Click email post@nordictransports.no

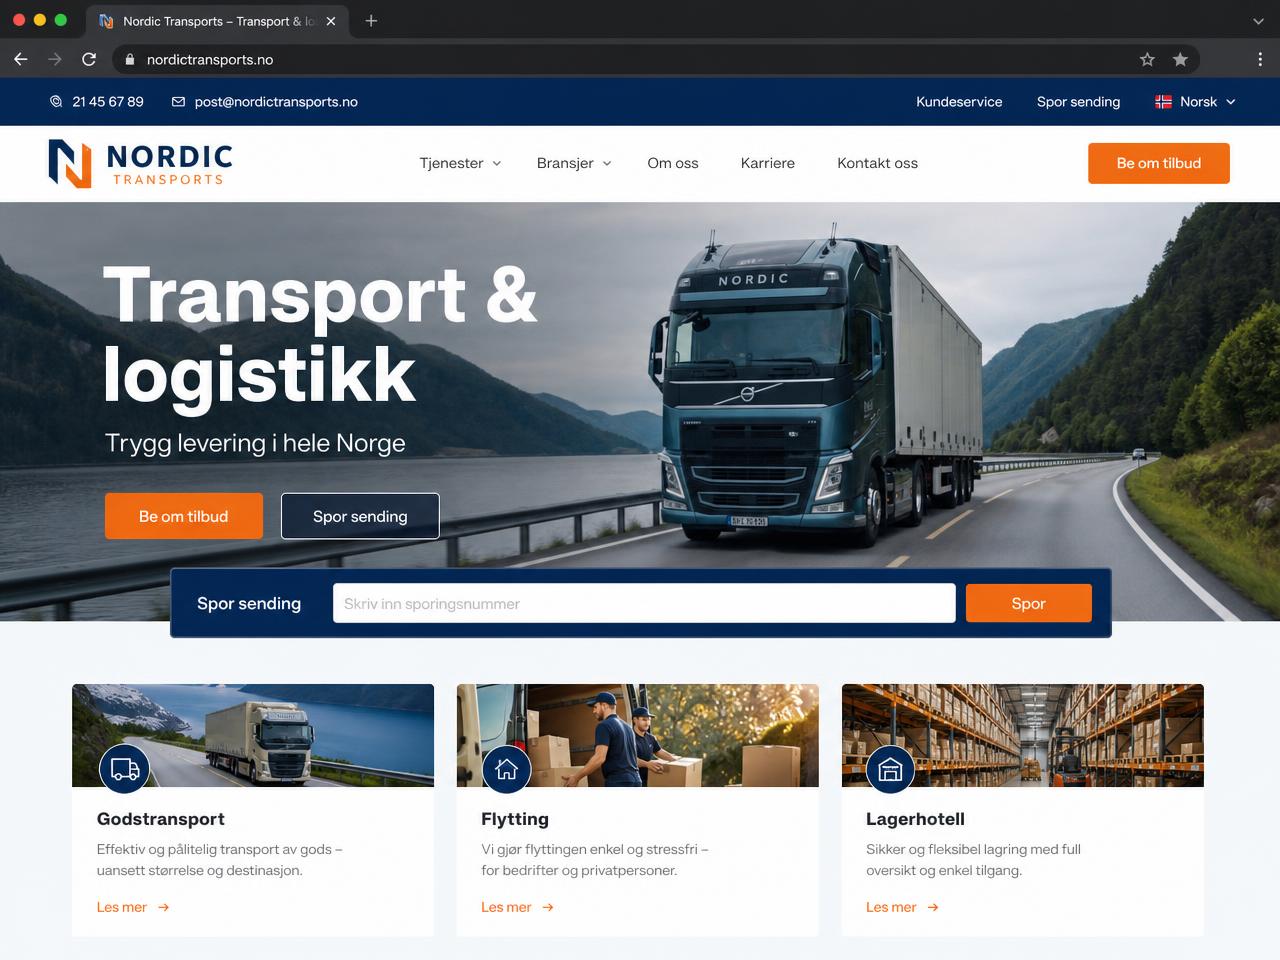coord(276,102)
